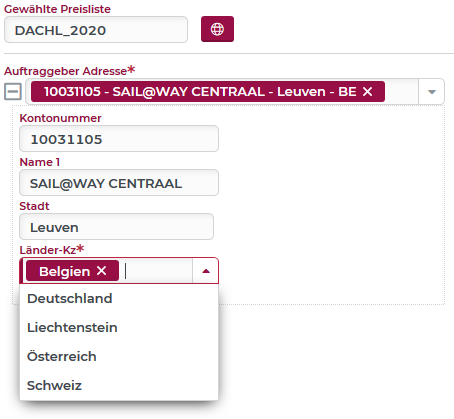This screenshot has width=454, height=419.
Task: Choose Österreich in the dropdown list
Action: (x=119, y=356)
